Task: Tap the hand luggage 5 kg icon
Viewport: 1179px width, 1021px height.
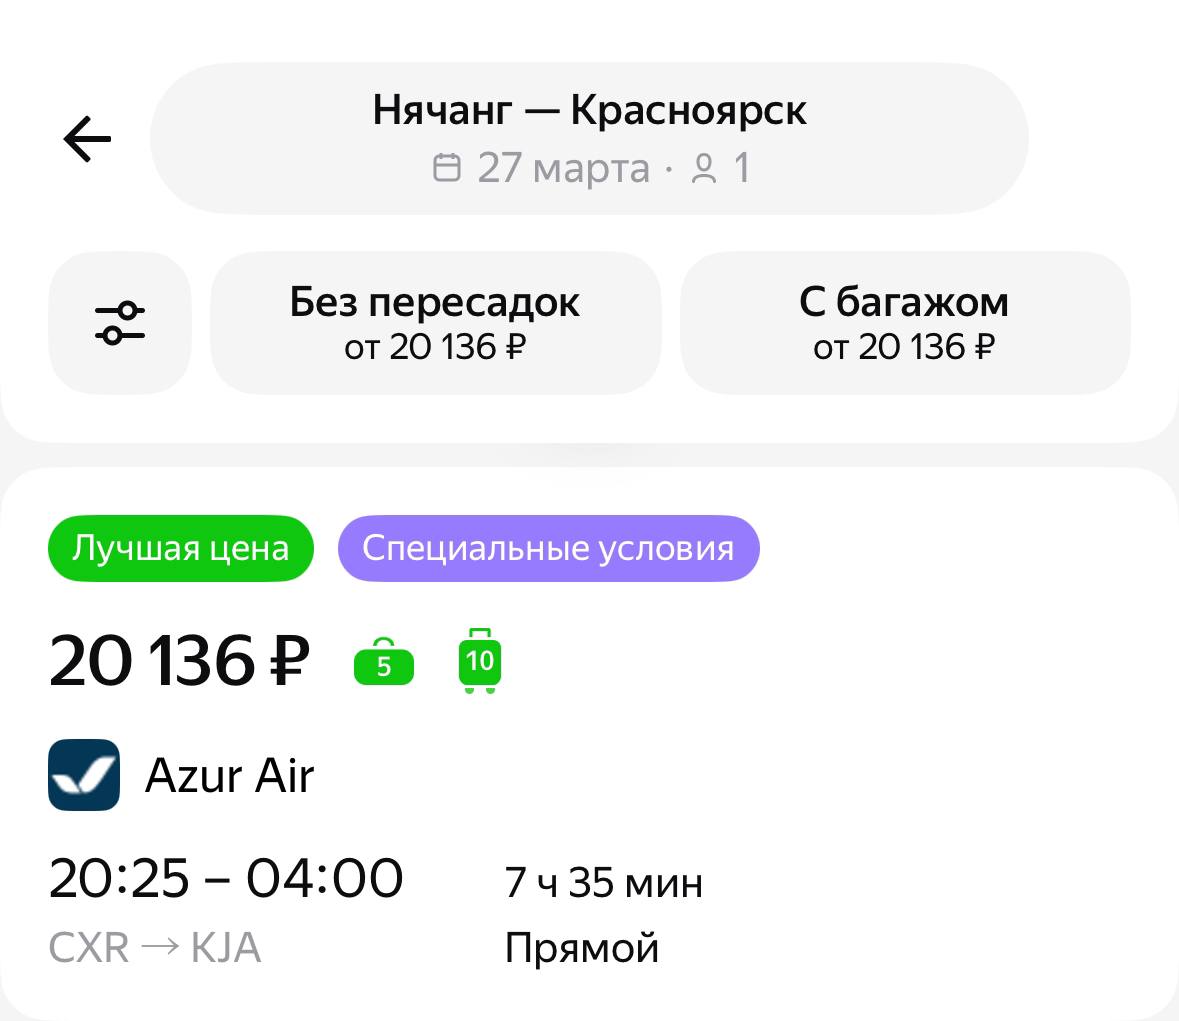Action: 383,662
